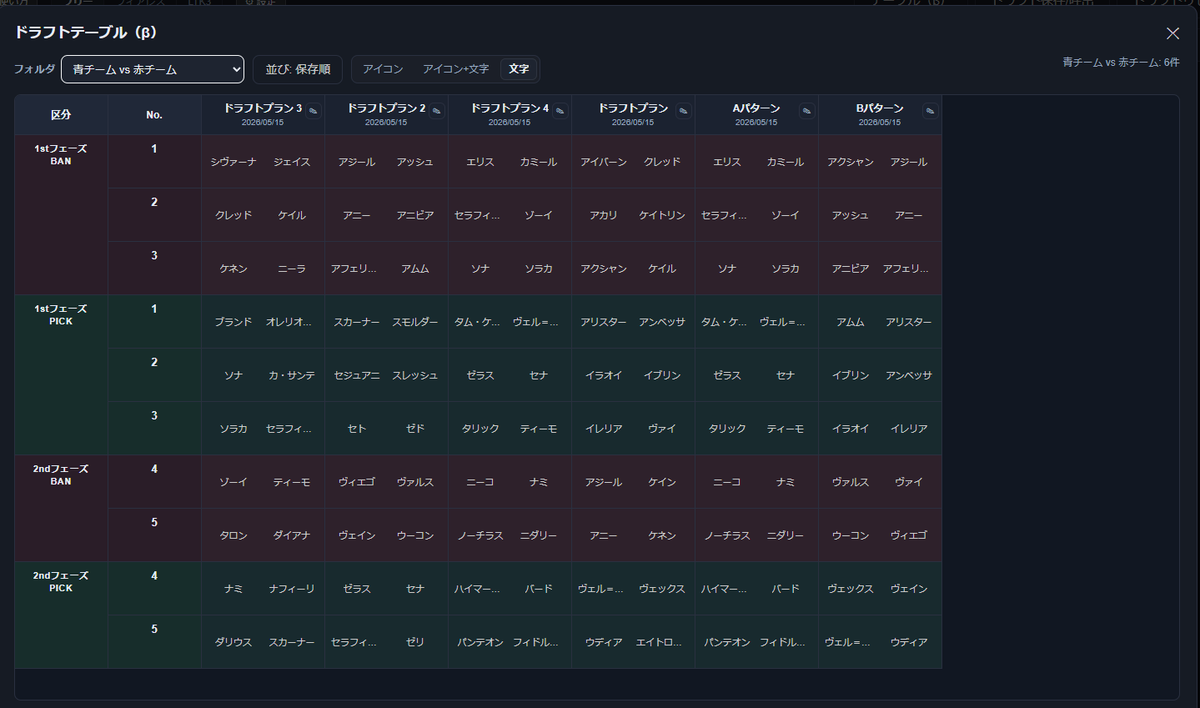Click スモルダー in the ドラフトプラン 2 column
The image size is (1200, 708).
415,322
